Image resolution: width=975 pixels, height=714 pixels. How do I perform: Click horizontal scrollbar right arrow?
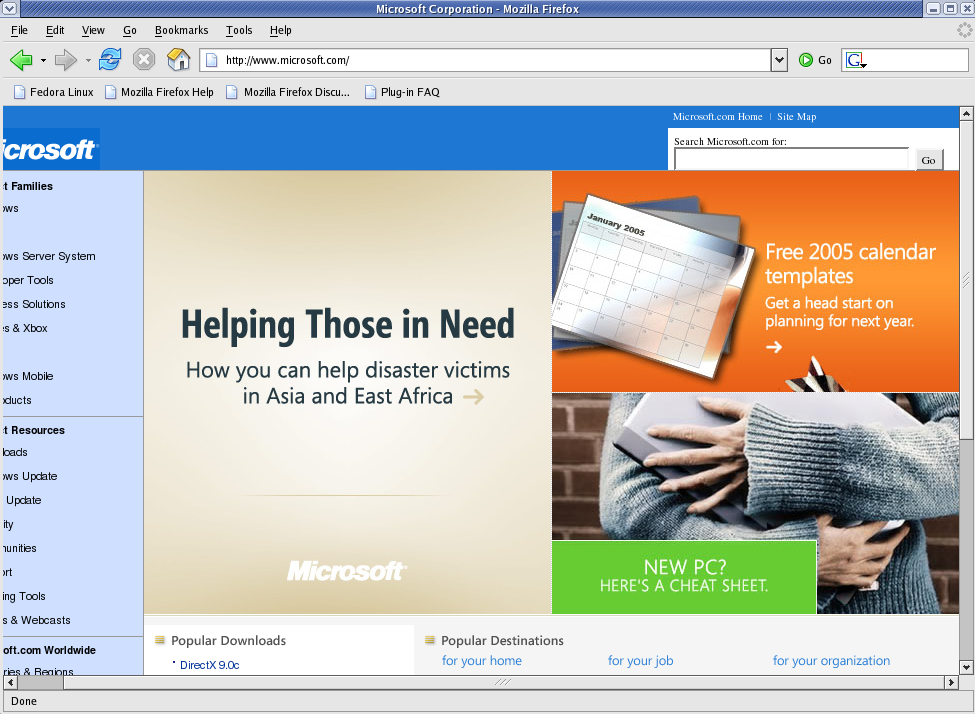951,682
